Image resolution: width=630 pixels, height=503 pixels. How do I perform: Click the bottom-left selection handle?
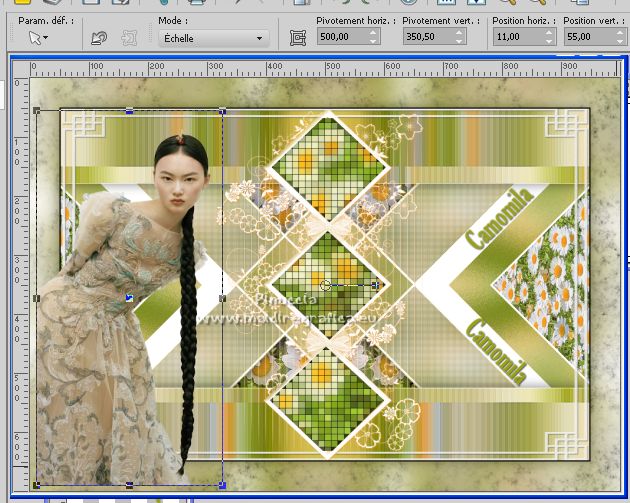click(37, 485)
